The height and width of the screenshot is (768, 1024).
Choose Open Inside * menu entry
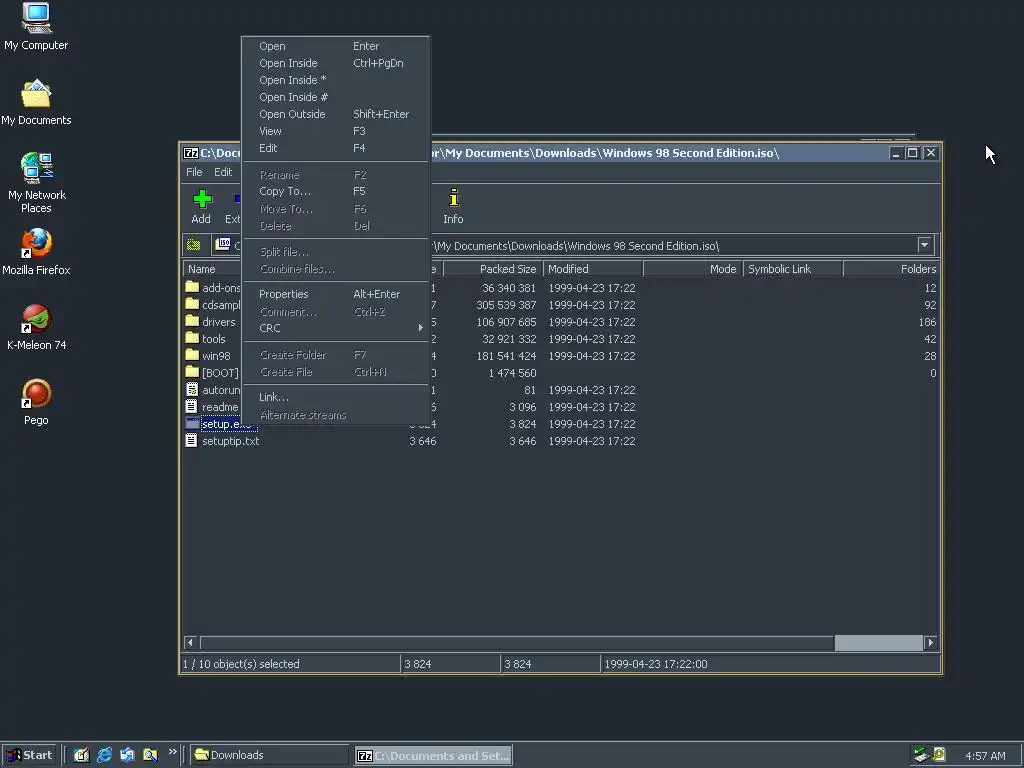pos(336,80)
